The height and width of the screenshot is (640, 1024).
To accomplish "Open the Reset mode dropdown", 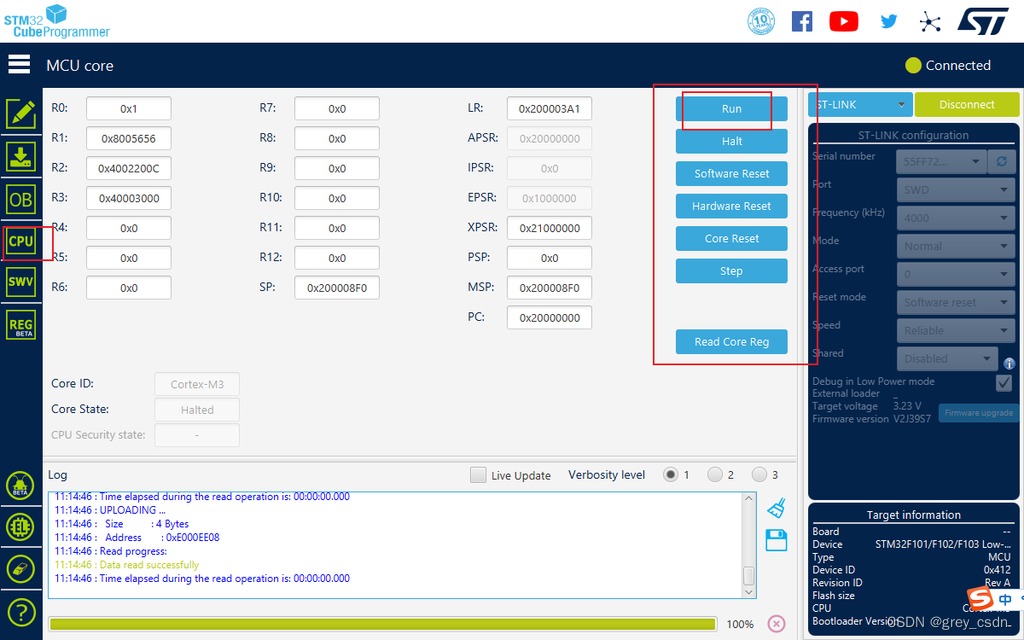I will tap(955, 302).
